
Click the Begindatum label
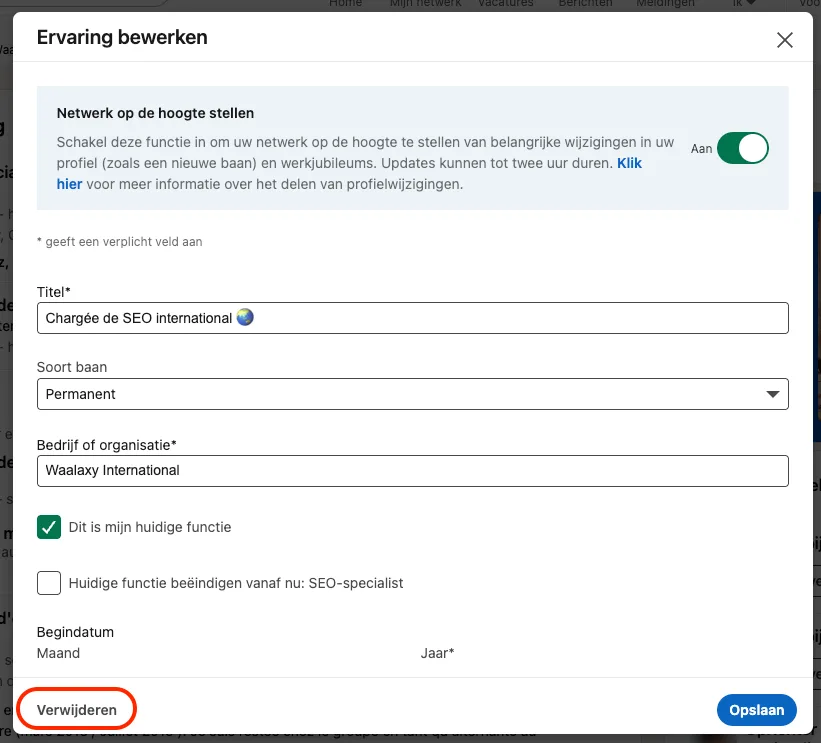click(x=75, y=632)
